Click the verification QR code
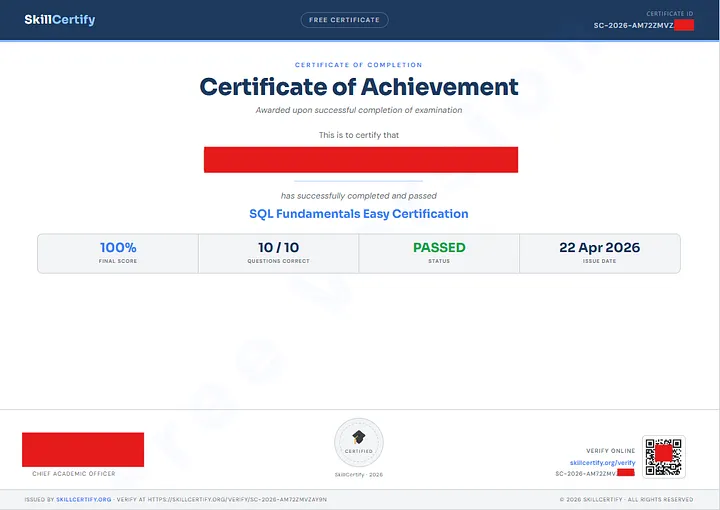The height and width of the screenshot is (510, 720). [x=664, y=457]
